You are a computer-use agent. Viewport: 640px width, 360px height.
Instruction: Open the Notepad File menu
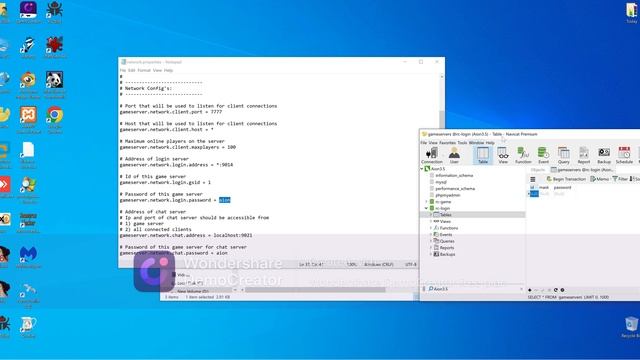pos(123,70)
